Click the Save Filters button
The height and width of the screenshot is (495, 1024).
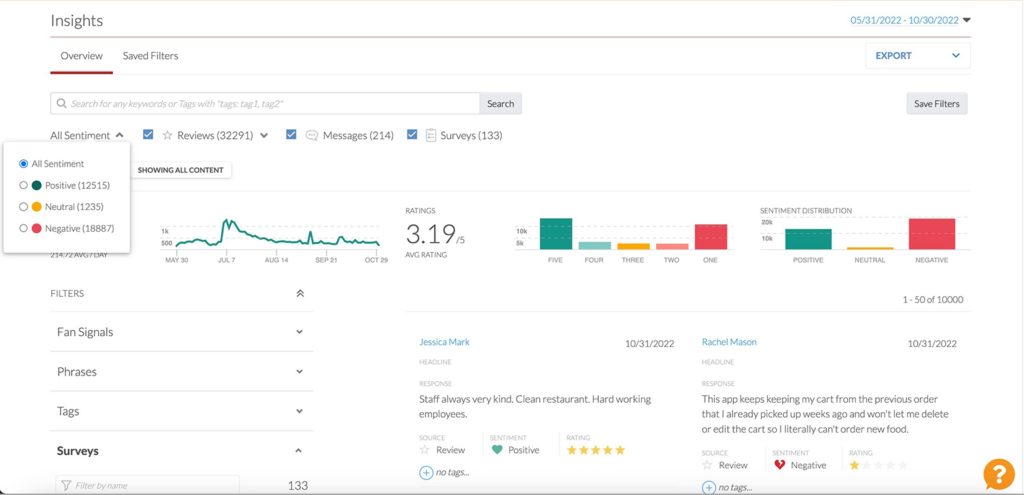[x=936, y=103]
